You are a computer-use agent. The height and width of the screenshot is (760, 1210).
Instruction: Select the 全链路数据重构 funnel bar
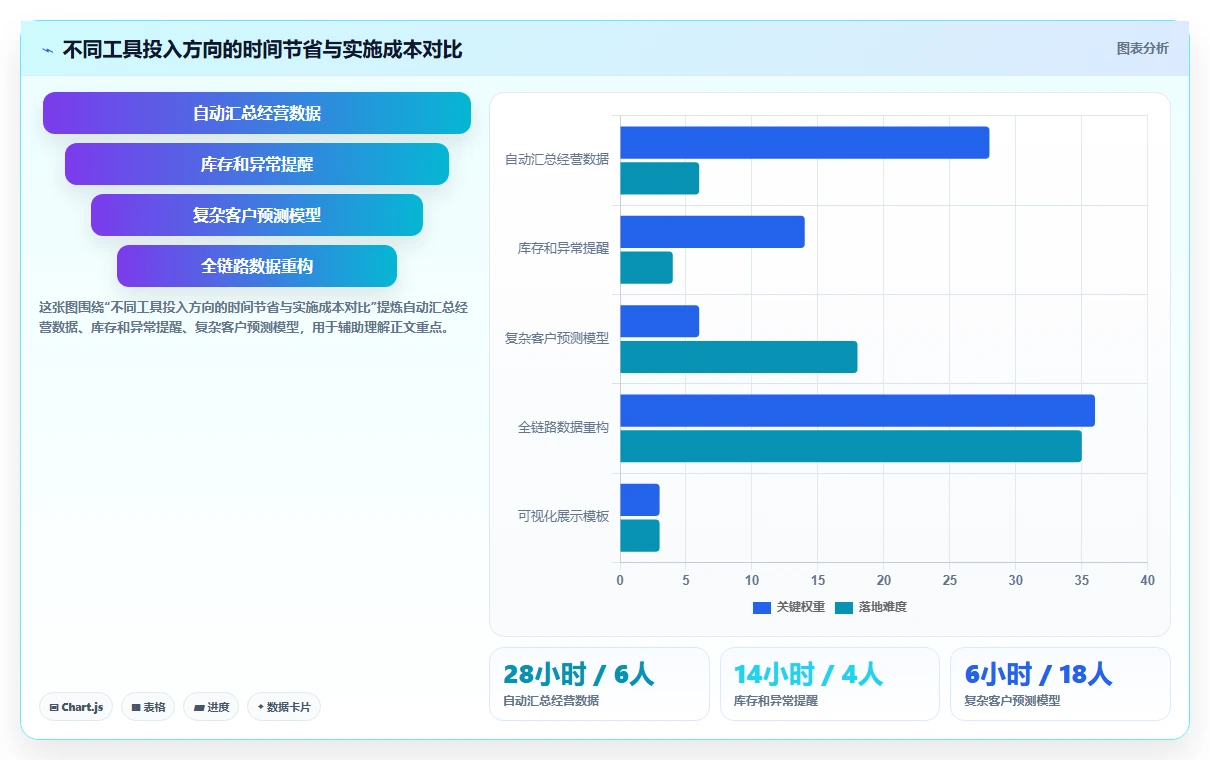pos(257,266)
